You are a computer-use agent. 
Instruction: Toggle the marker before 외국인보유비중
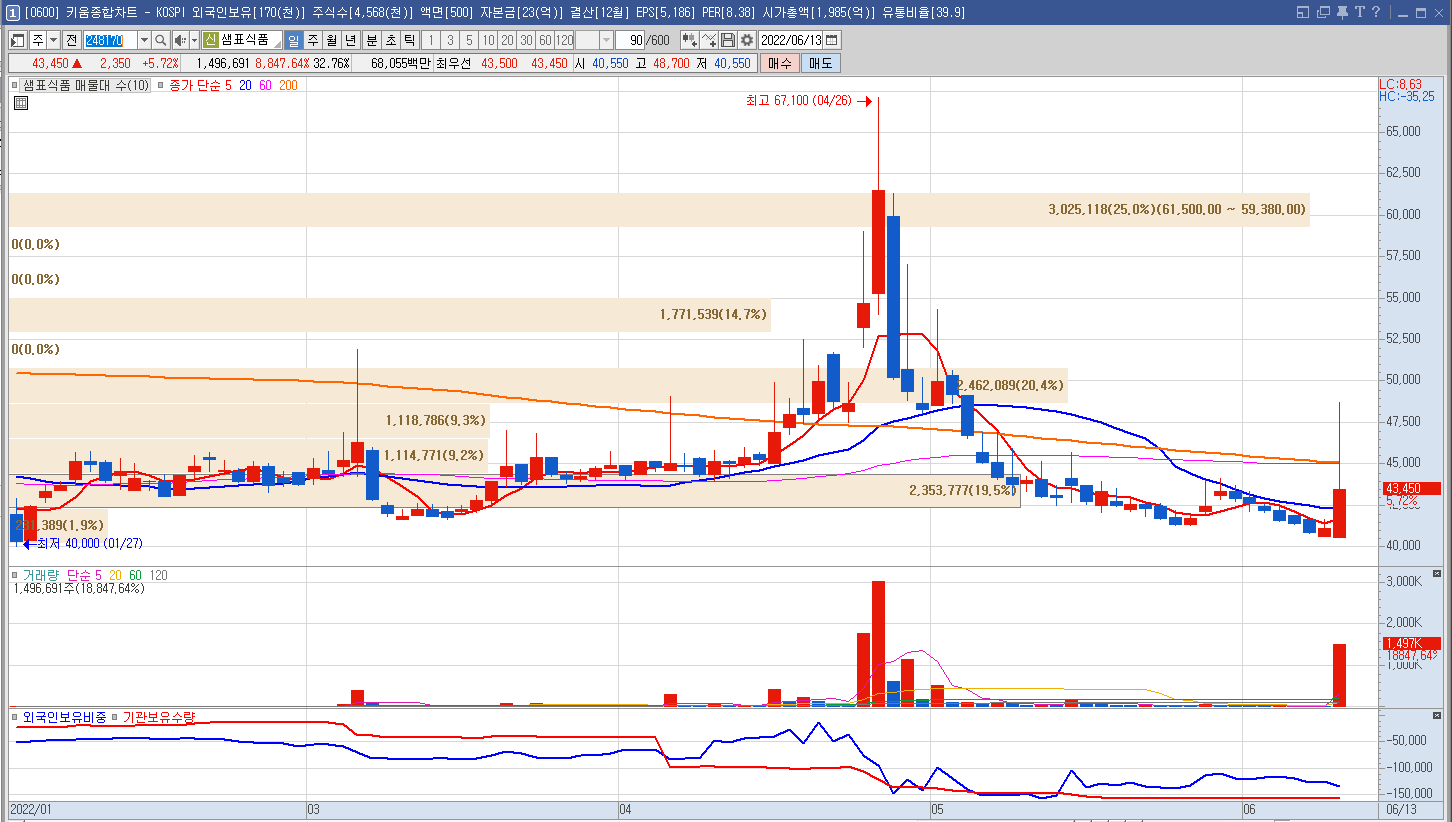pos(15,716)
